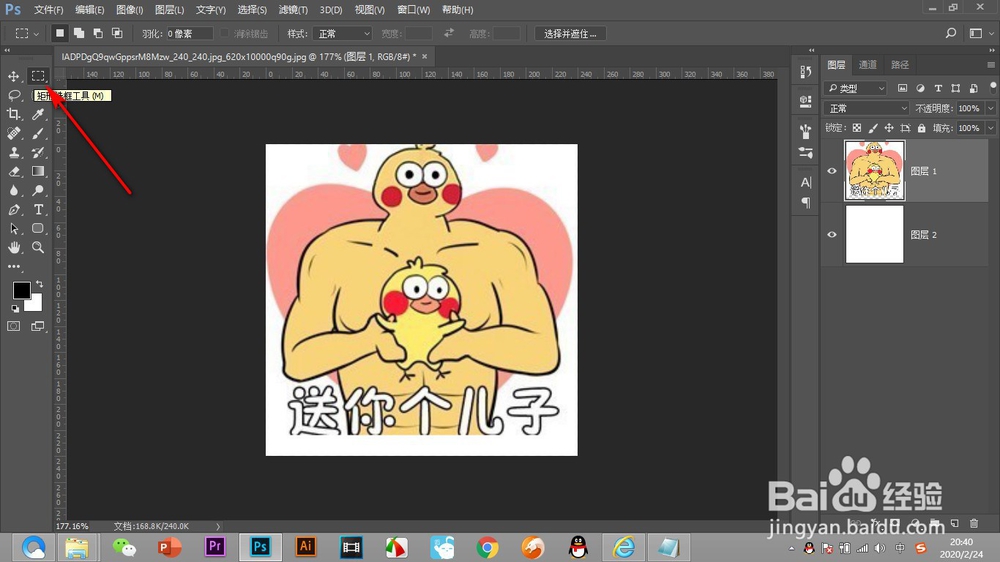Image resolution: width=1000 pixels, height=562 pixels.
Task: Click the 选择并遮住 button
Action: click(570, 34)
